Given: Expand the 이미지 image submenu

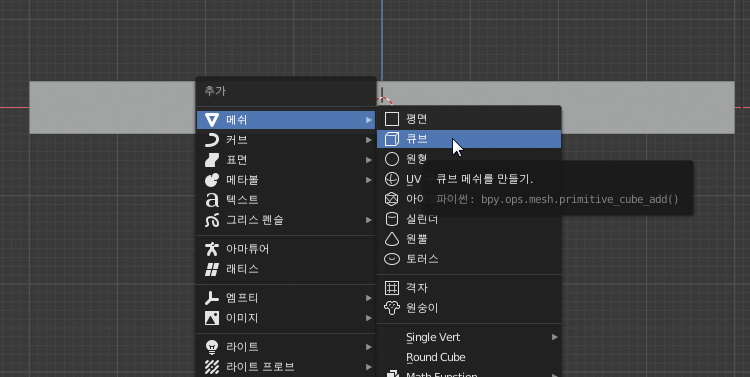Looking at the screenshot, I should click(286, 318).
